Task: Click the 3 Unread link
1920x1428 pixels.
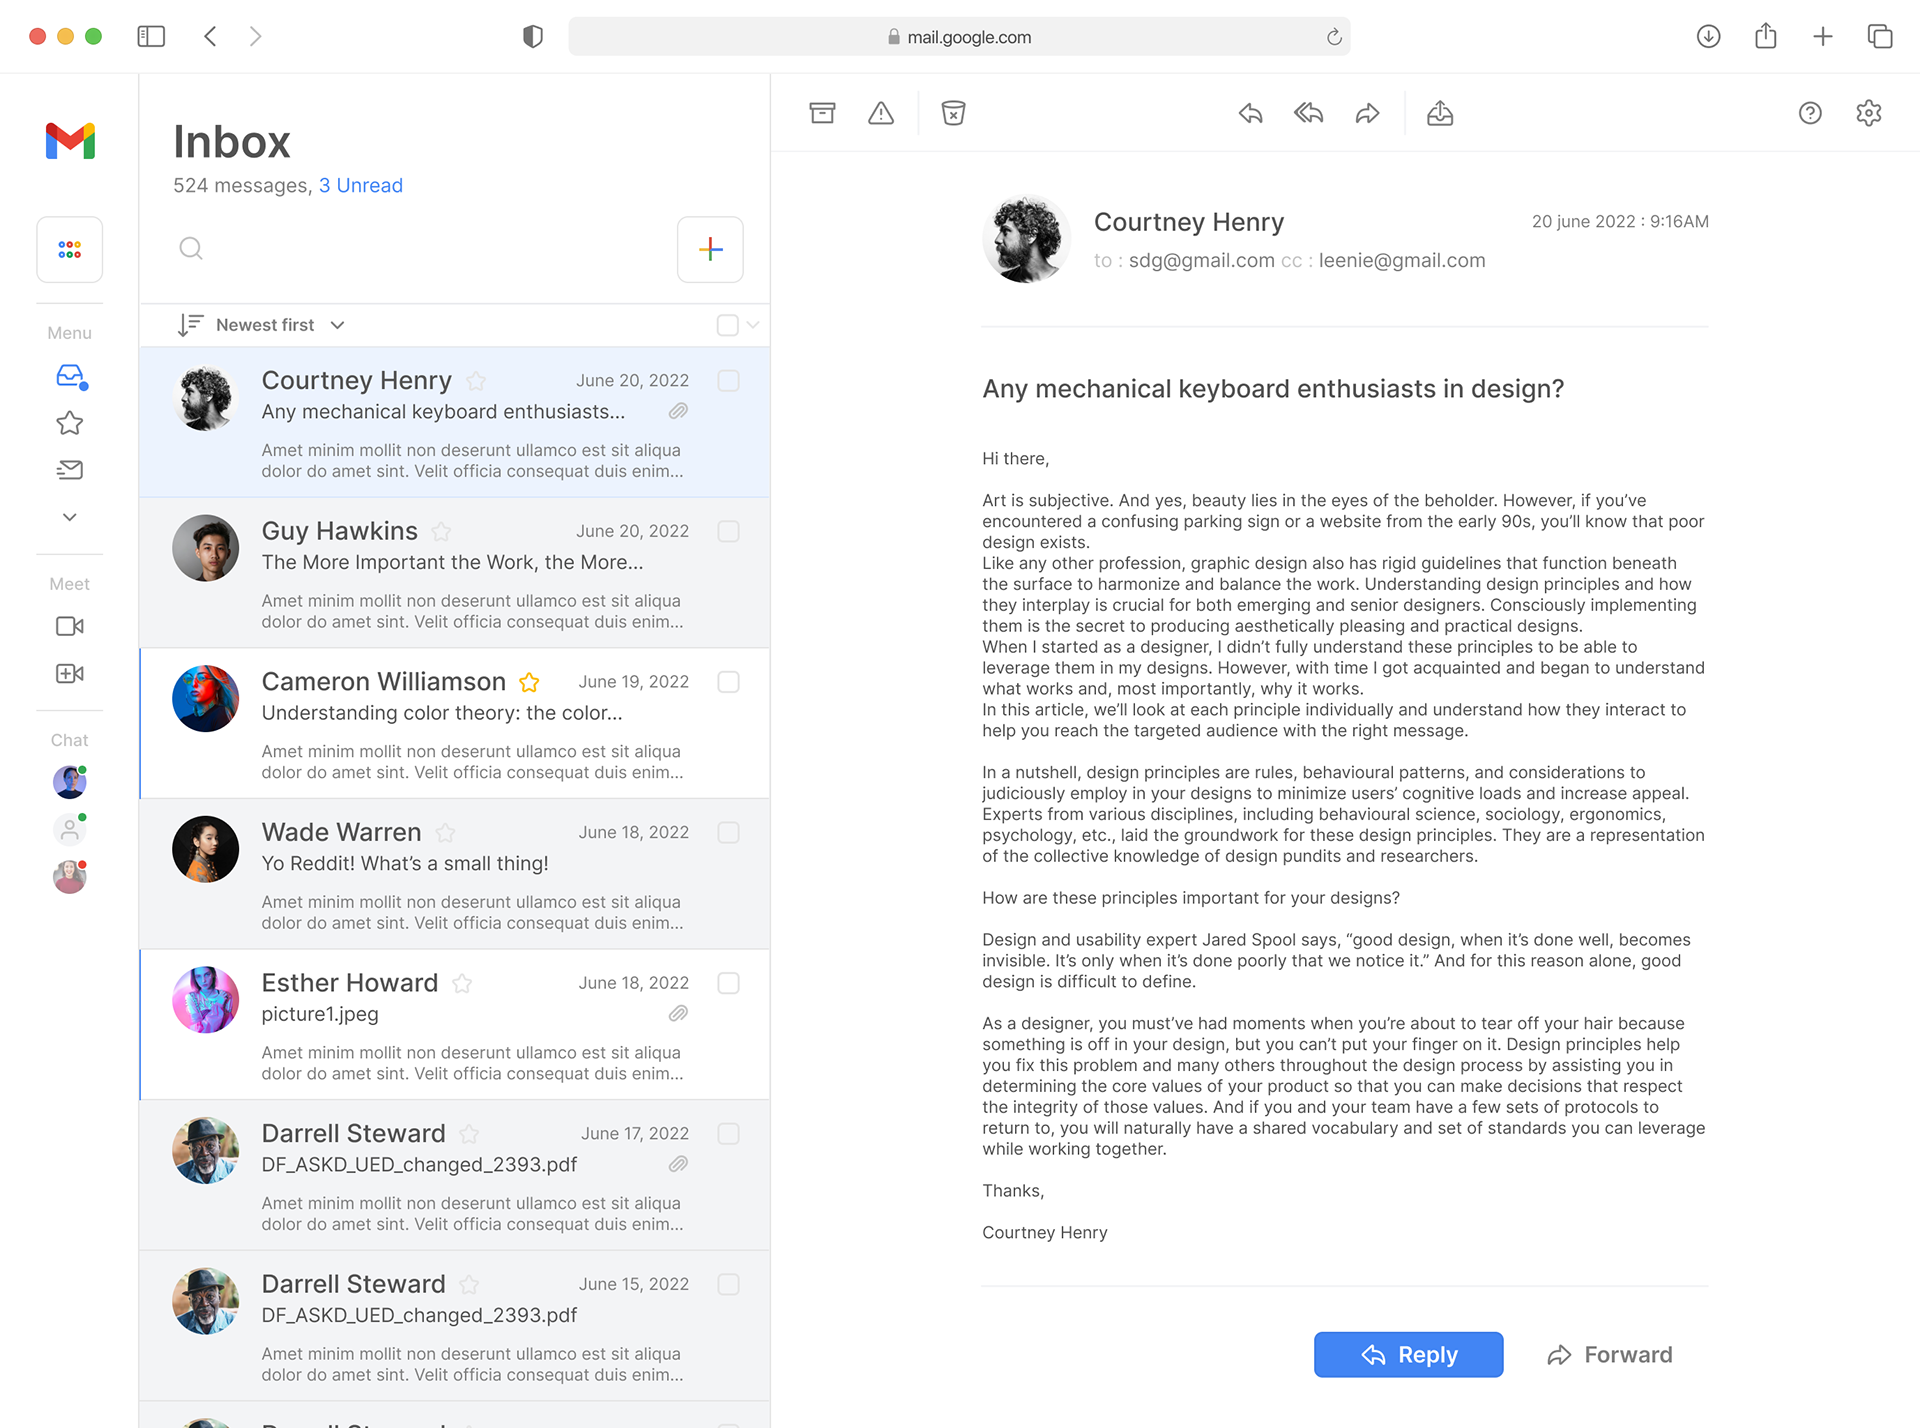Action: [x=360, y=185]
